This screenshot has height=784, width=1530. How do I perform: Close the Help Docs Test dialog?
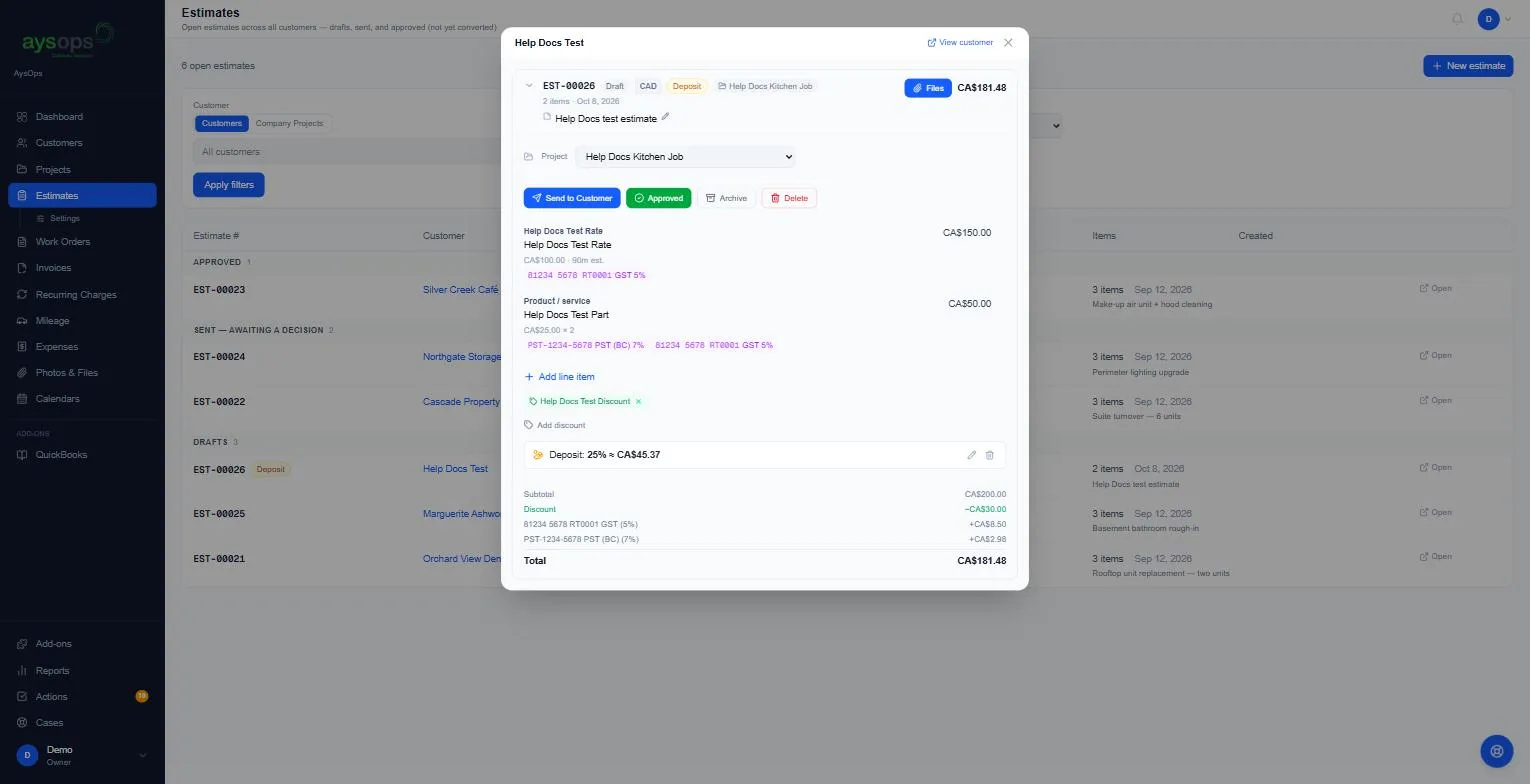tap(1008, 43)
